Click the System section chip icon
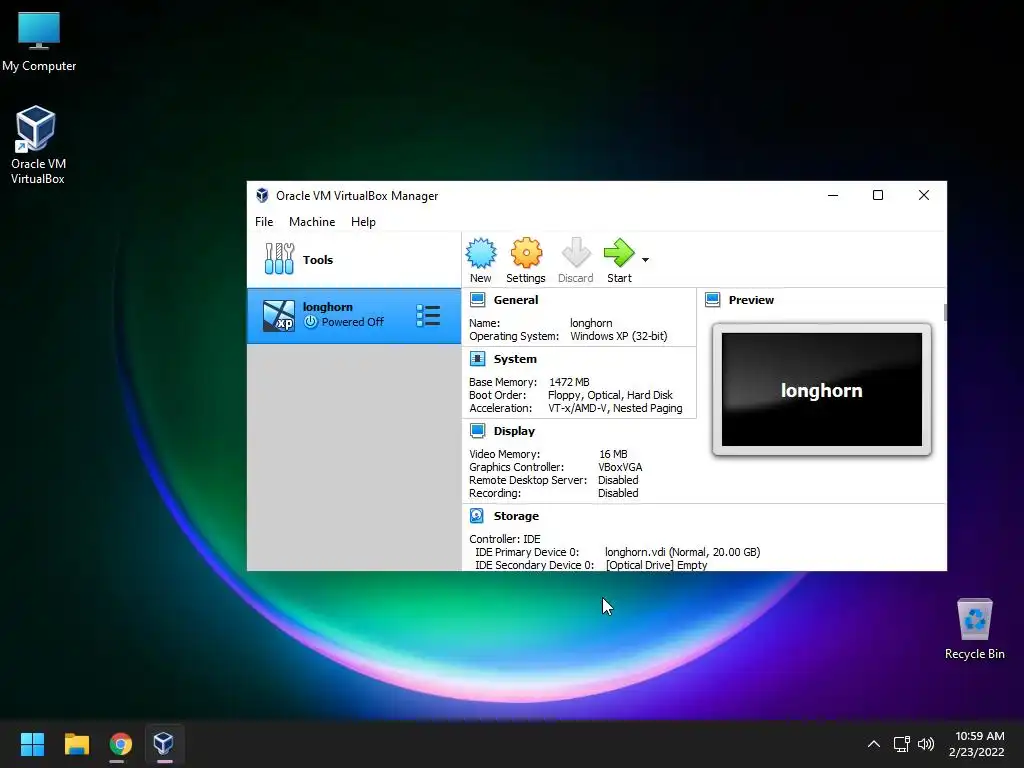Viewport: 1024px width, 768px height. pos(477,359)
